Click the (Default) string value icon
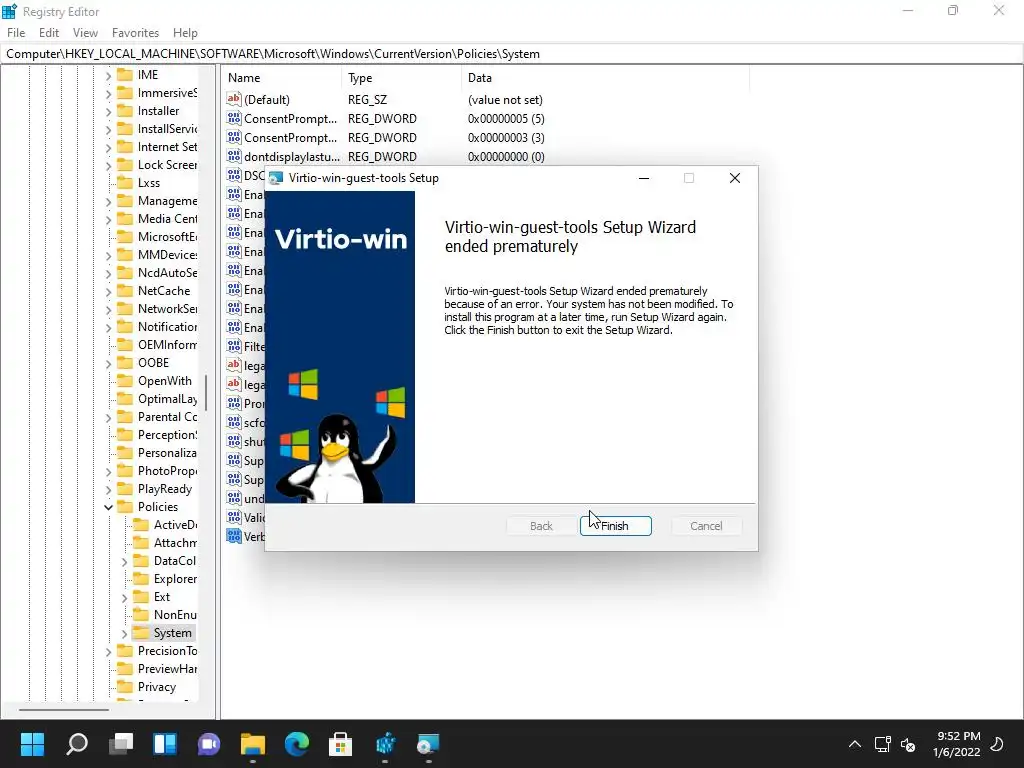 pyautogui.click(x=234, y=99)
